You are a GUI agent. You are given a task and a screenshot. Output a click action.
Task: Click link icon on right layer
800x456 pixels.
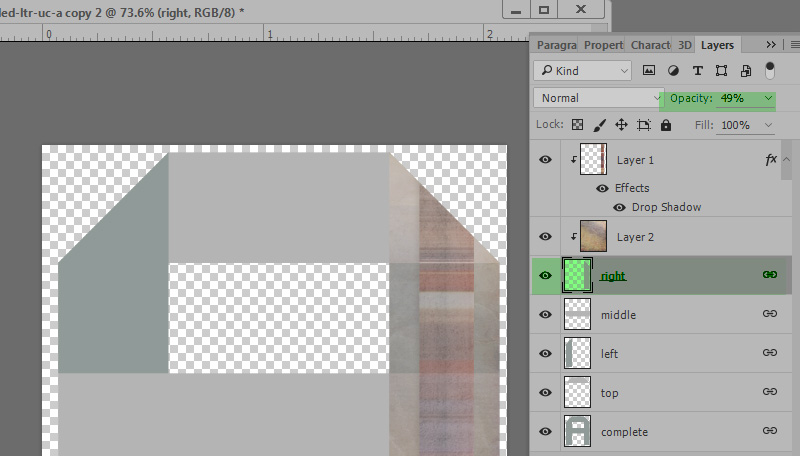click(x=770, y=275)
